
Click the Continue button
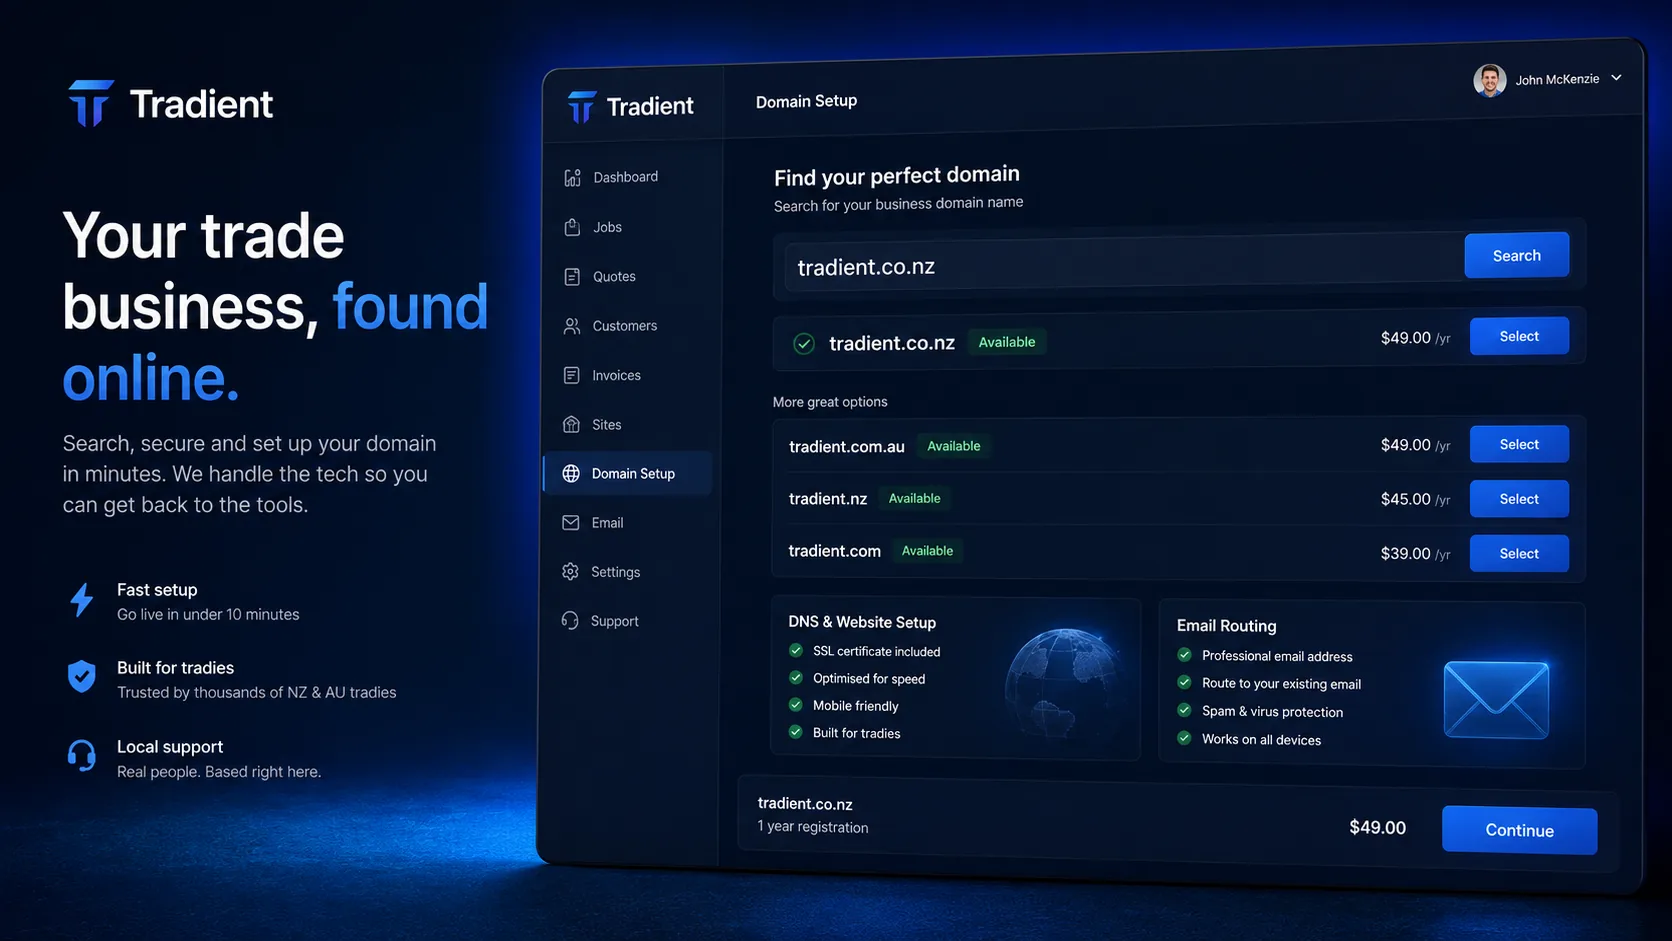tap(1520, 830)
